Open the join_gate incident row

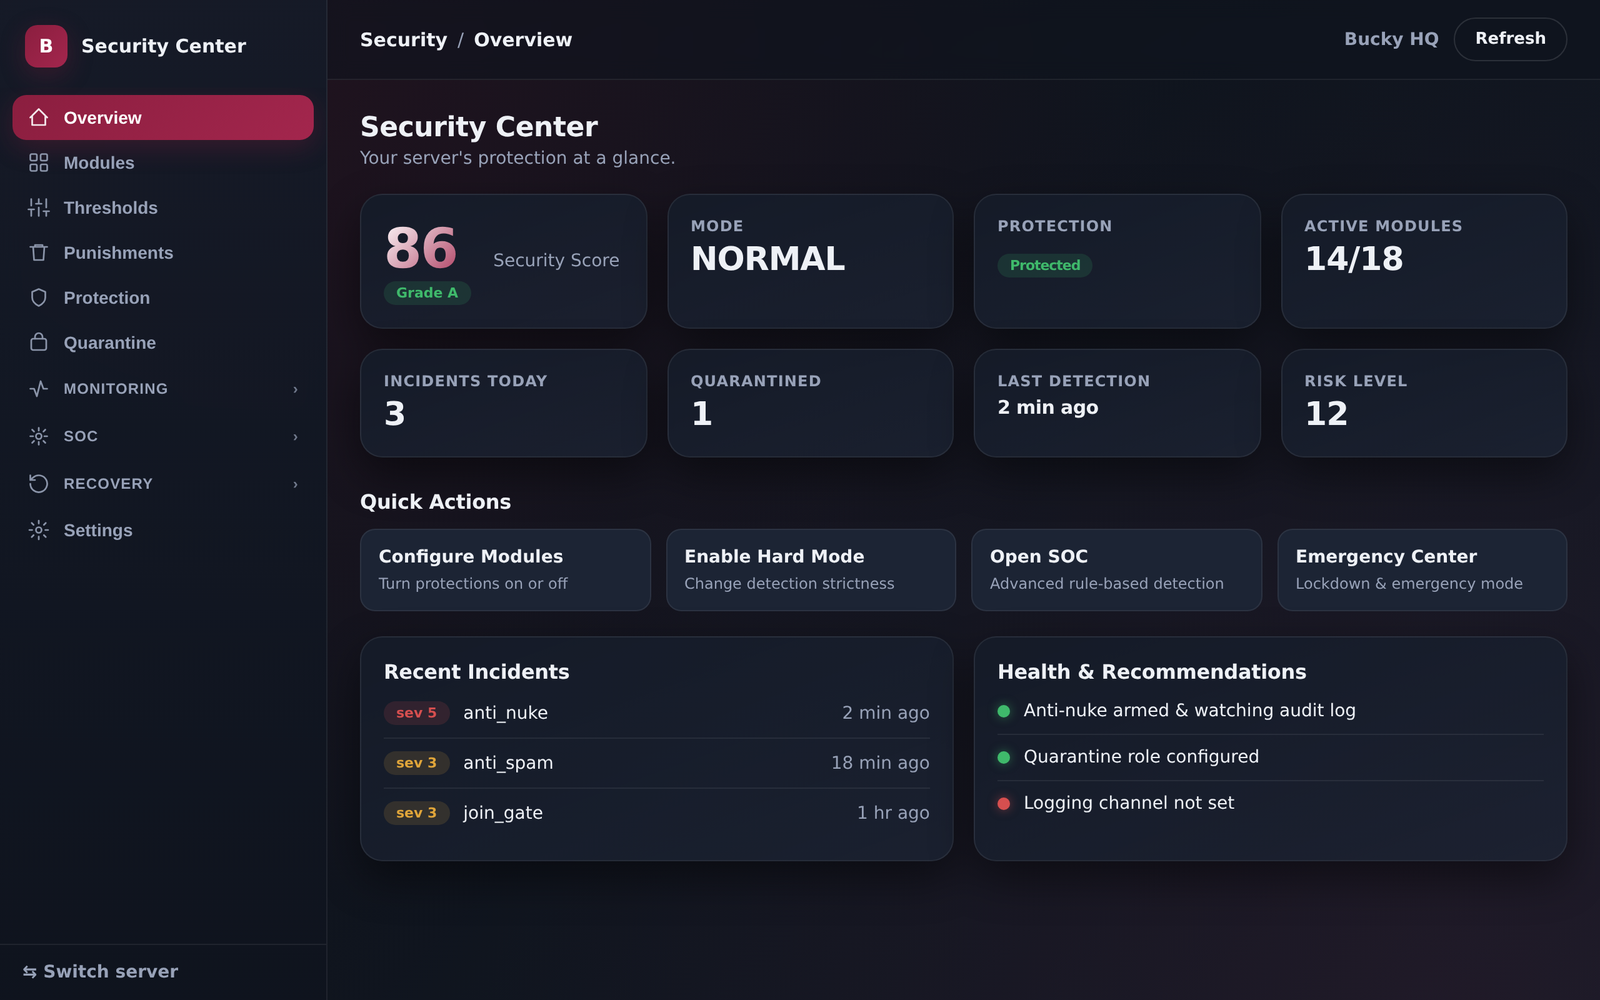point(657,813)
